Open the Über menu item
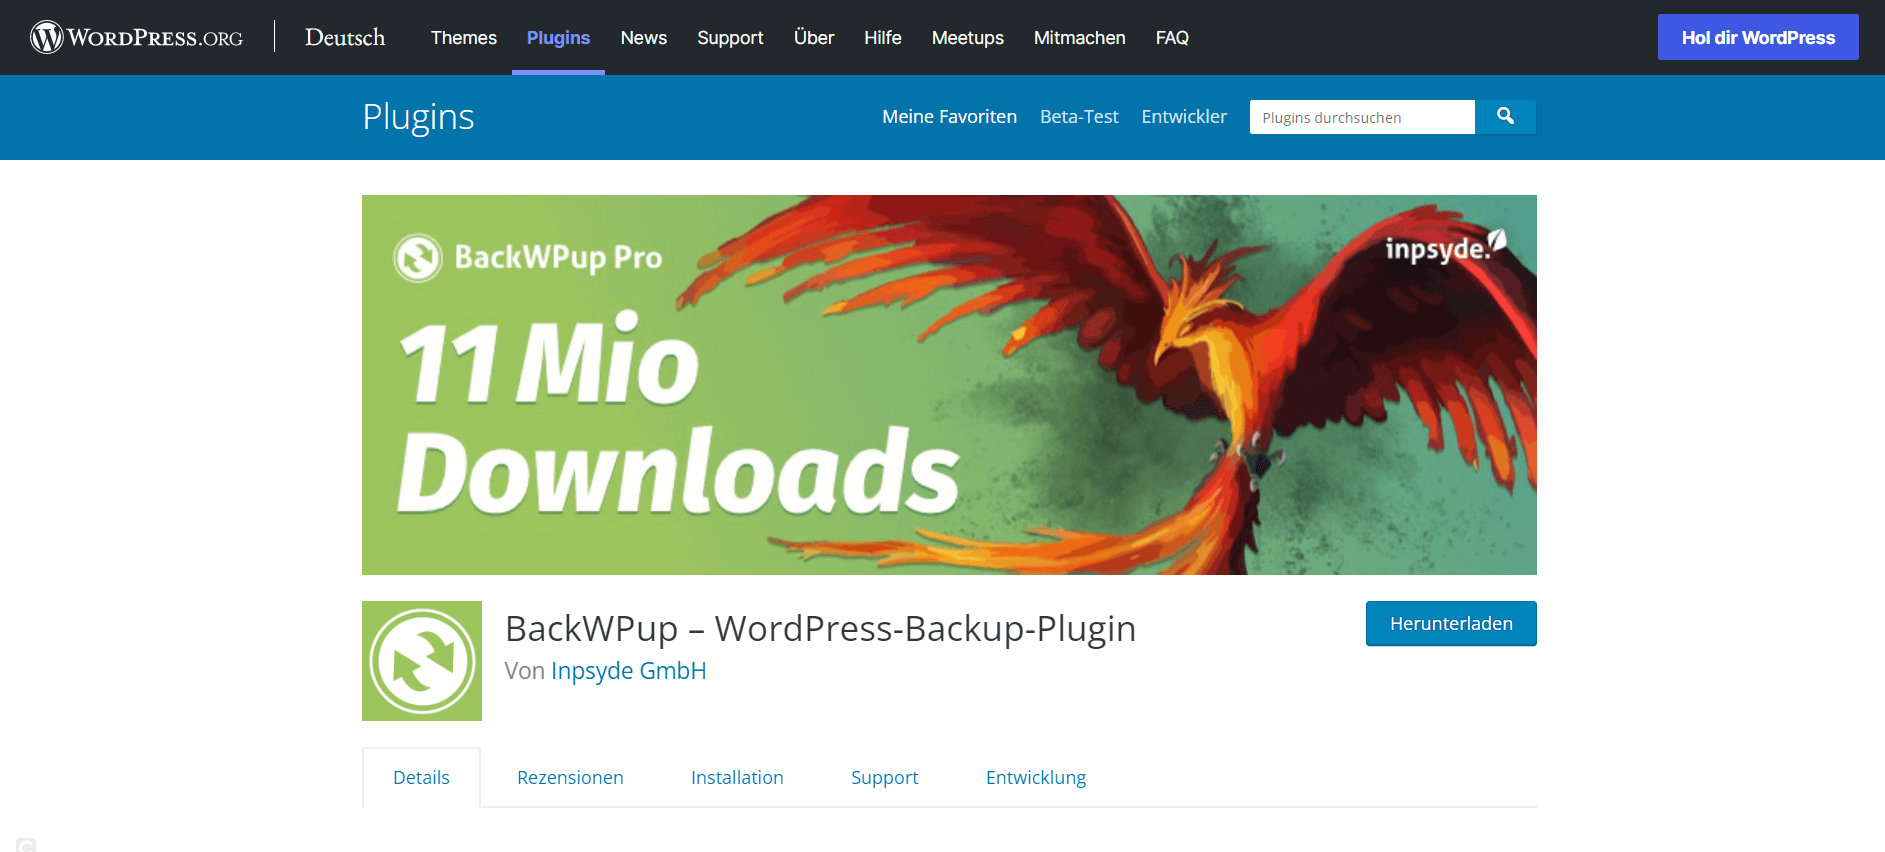This screenshot has height=852, width=1885. 814,38
